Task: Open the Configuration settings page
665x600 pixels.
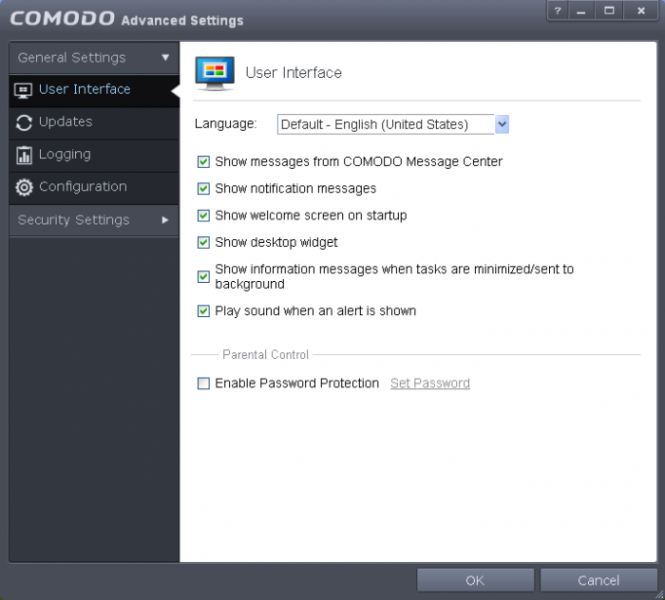Action: (x=94, y=187)
